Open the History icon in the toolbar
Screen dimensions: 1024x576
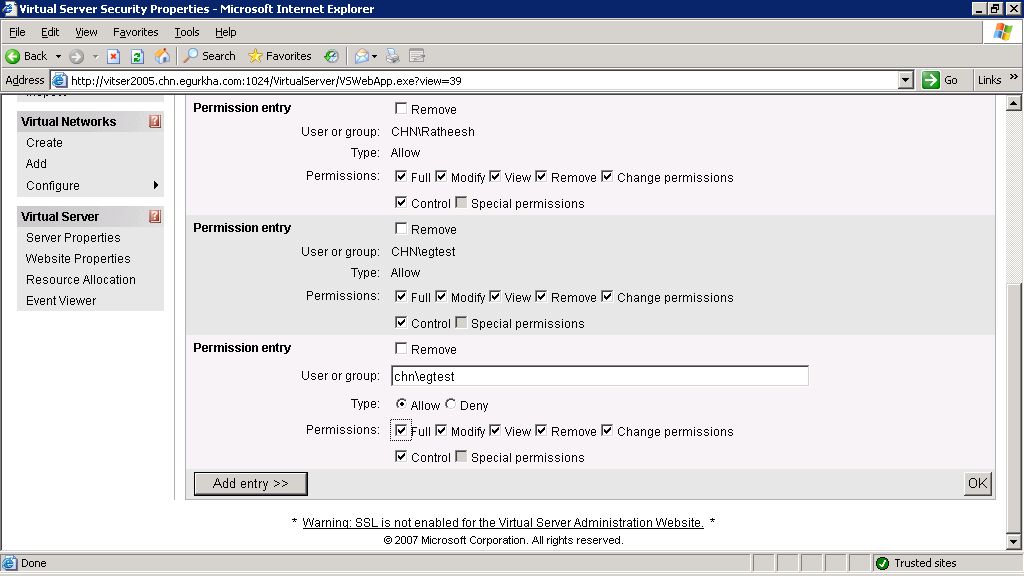point(332,56)
